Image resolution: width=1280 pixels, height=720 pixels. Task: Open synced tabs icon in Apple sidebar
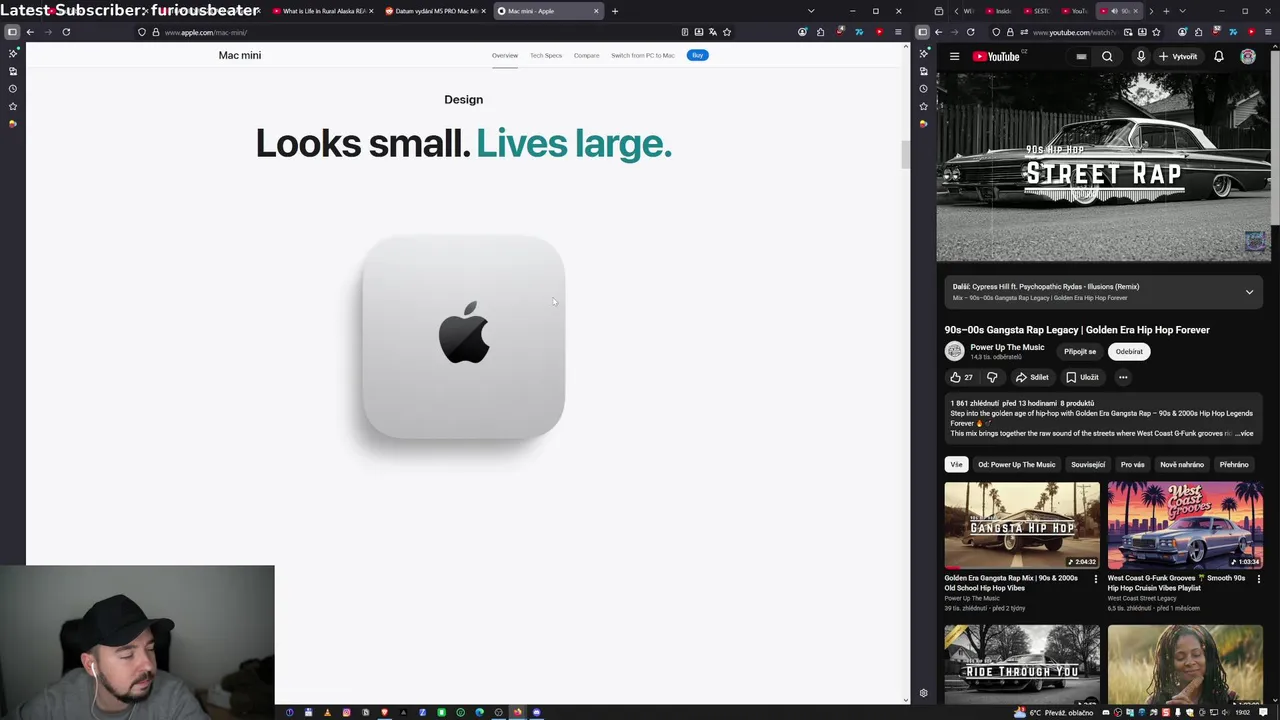[x=12, y=71]
